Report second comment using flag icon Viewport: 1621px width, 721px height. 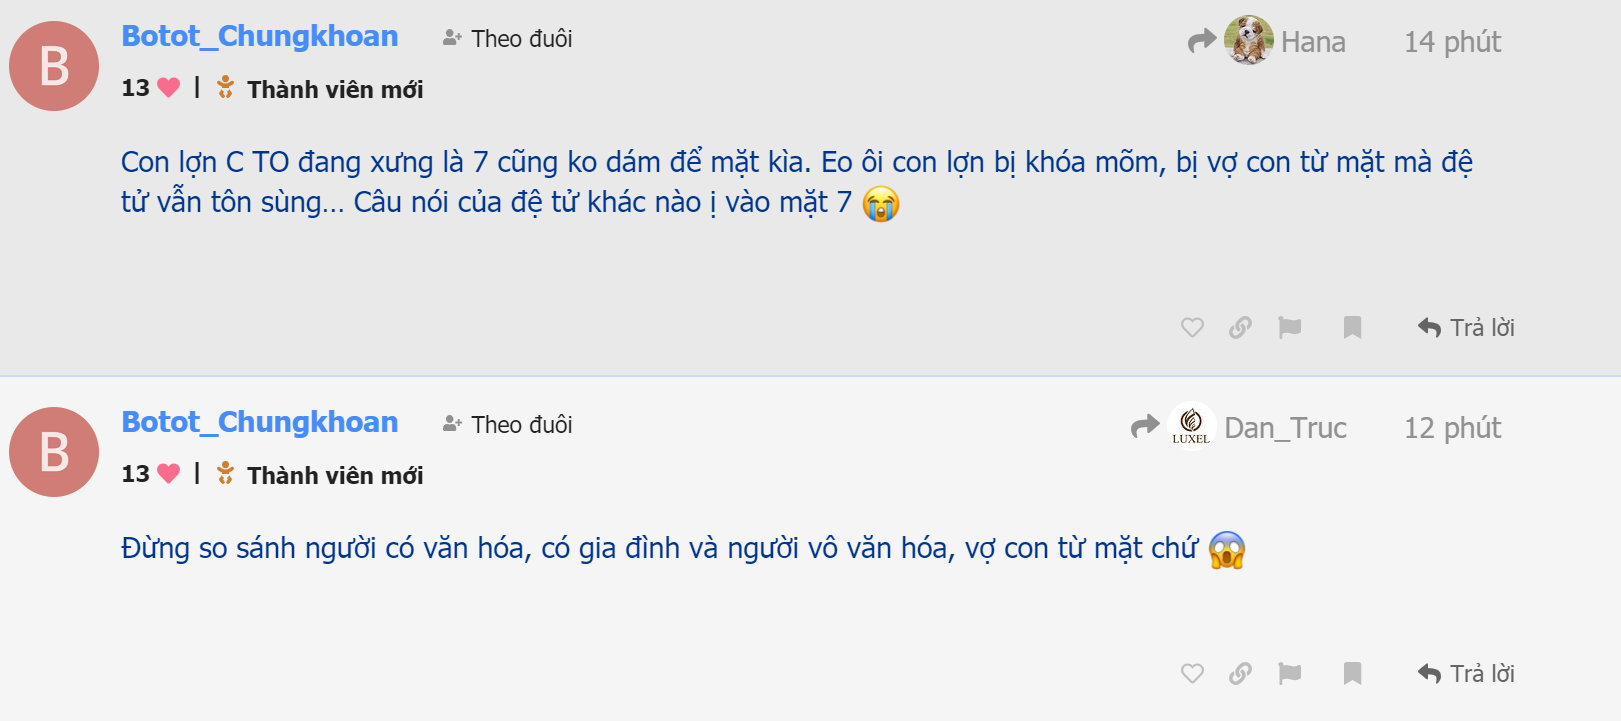[1290, 674]
